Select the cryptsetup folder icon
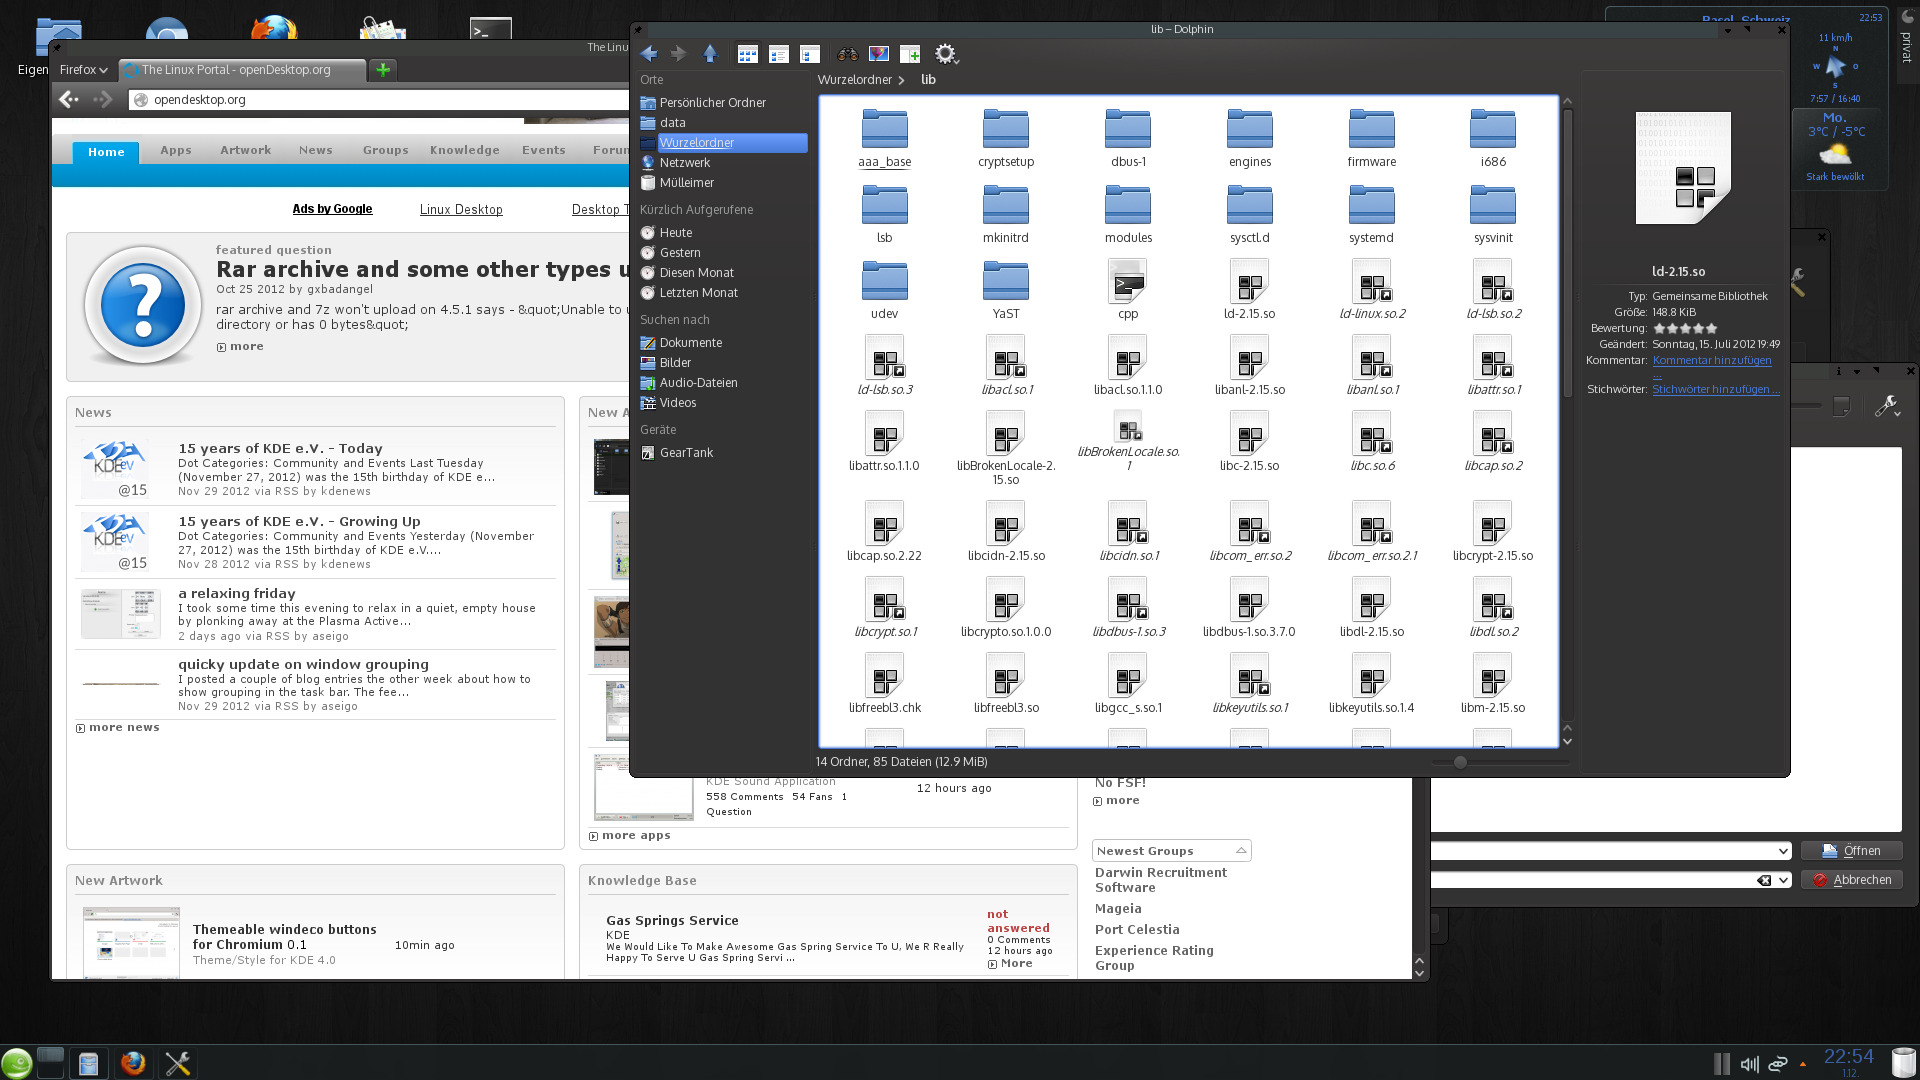The image size is (1920, 1080). coord(1006,129)
